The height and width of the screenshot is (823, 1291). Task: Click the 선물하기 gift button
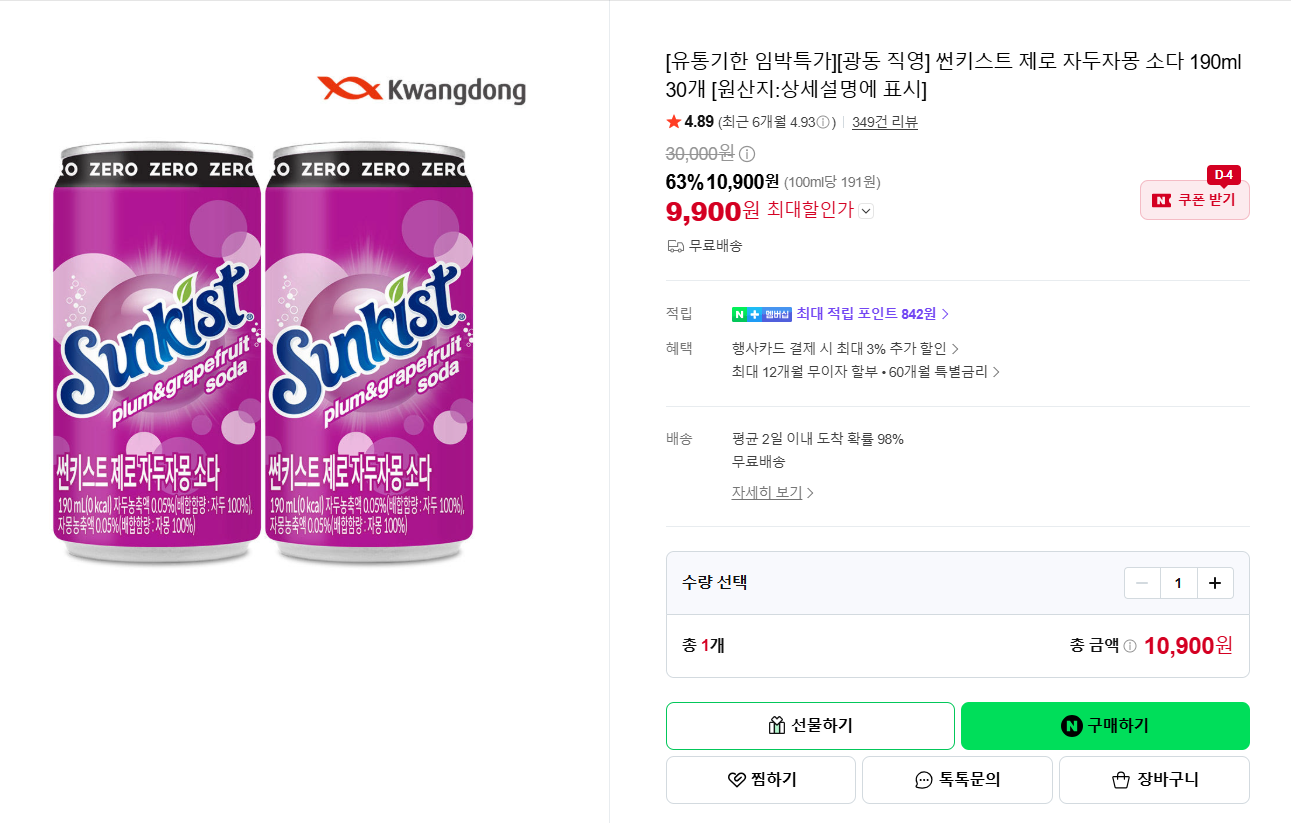point(810,726)
